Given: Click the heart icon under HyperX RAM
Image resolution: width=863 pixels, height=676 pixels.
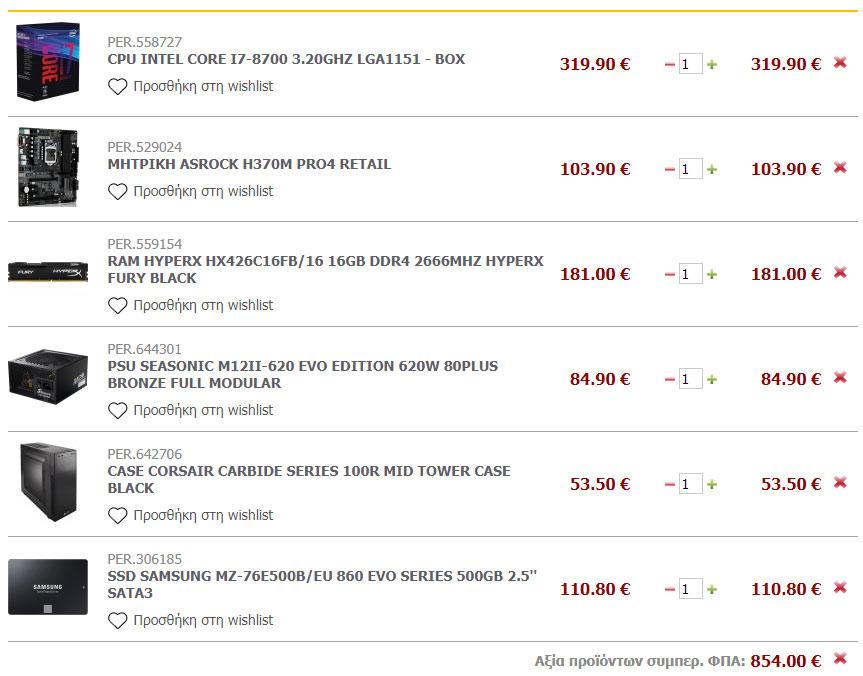Looking at the screenshot, I should tap(118, 305).
